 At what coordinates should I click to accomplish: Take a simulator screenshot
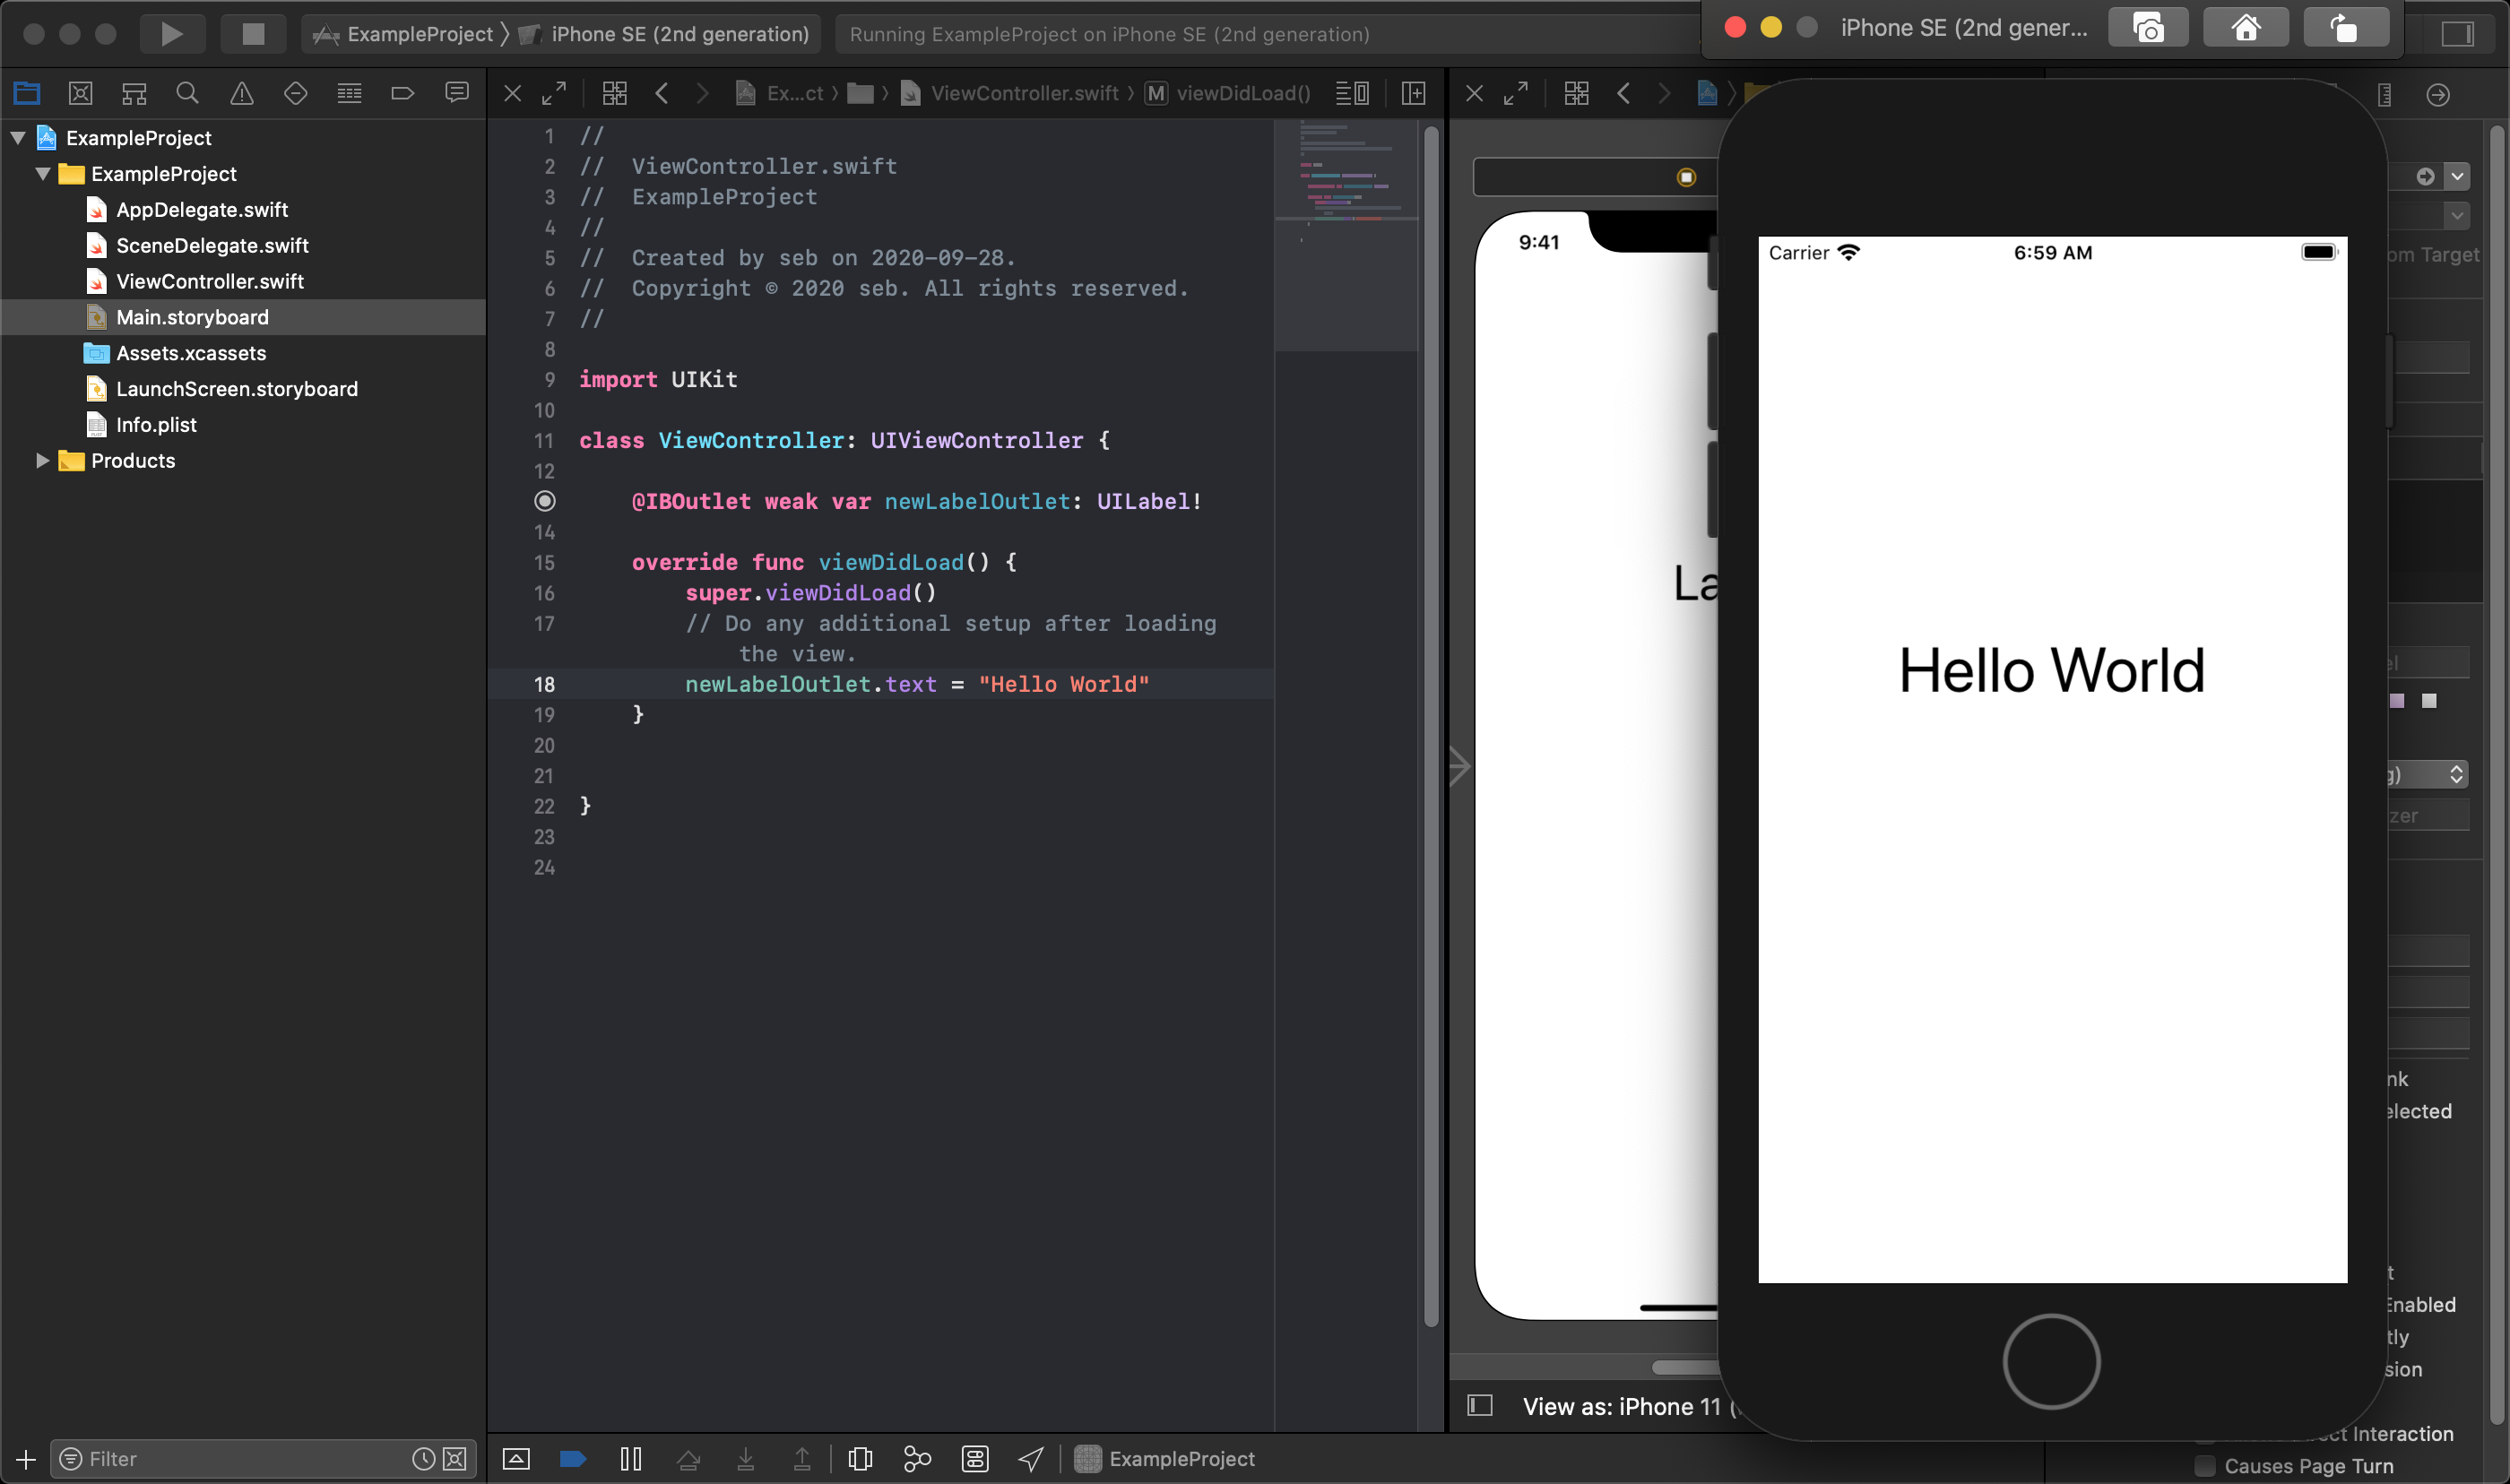click(2148, 27)
